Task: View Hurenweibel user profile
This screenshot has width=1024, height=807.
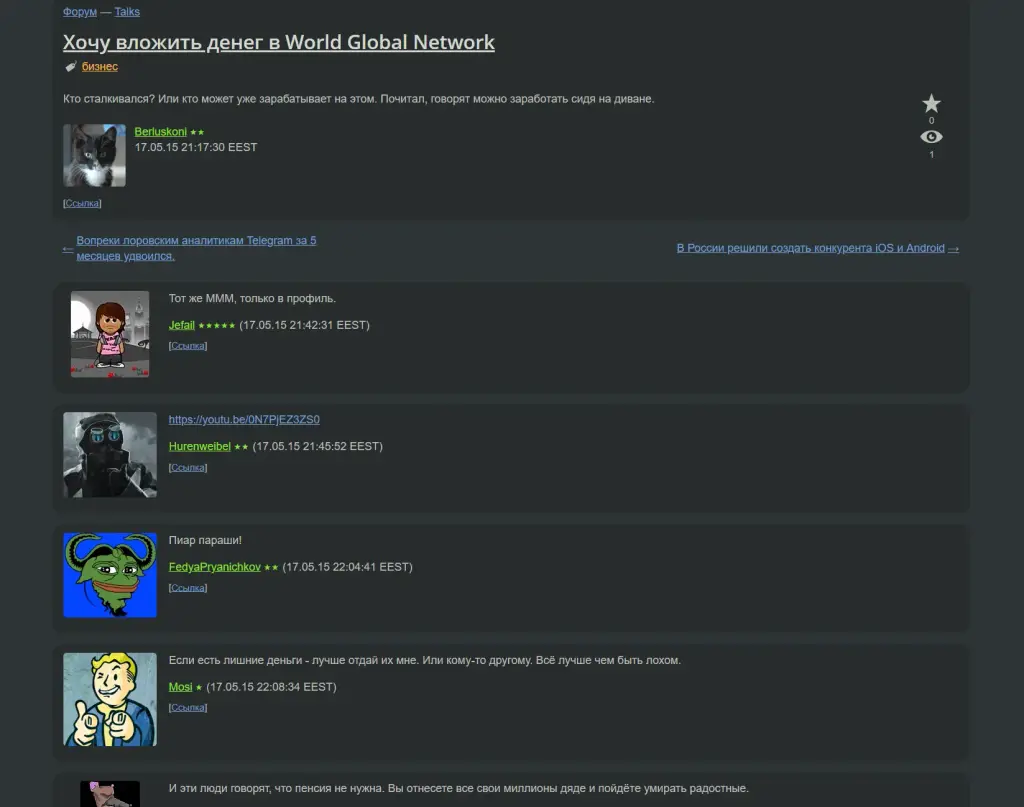Action: [x=200, y=447]
